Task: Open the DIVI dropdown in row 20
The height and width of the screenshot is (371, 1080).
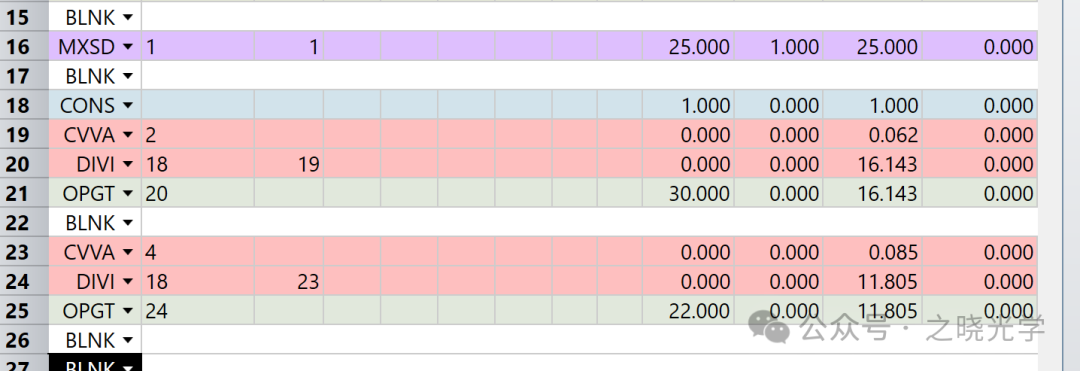Action: click(127, 165)
